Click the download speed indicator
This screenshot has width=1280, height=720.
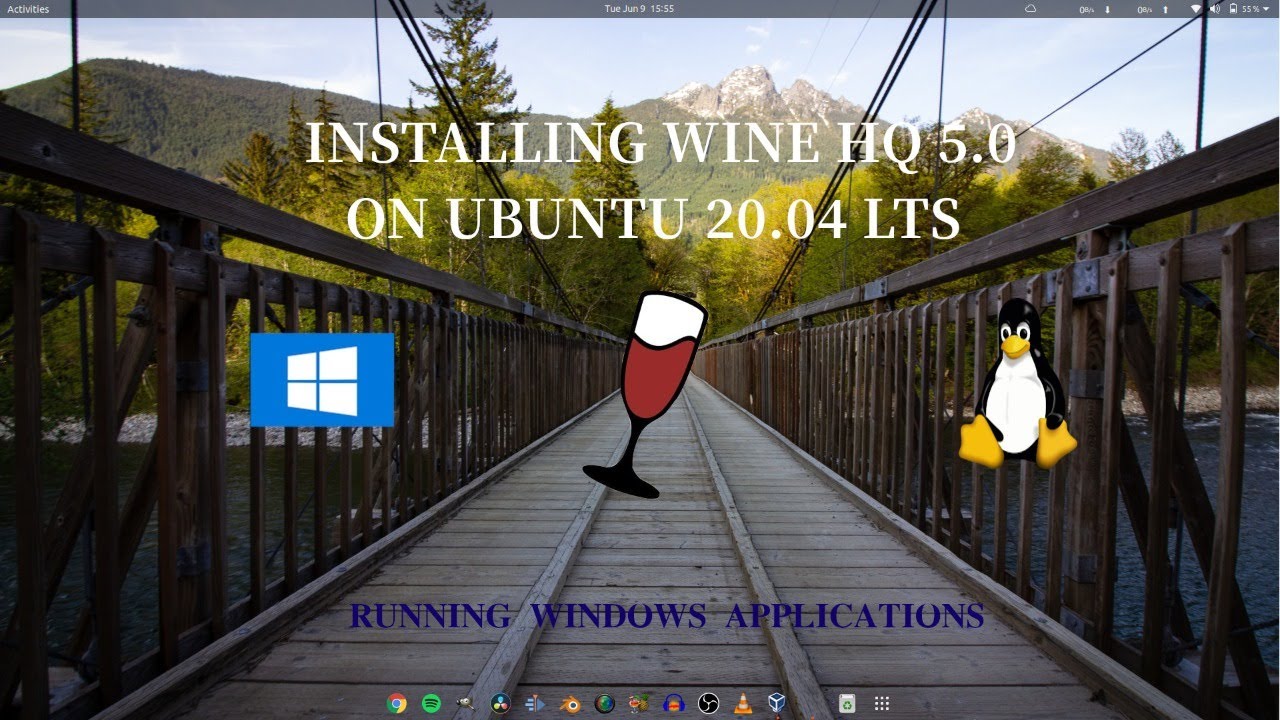[x=1095, y=8]
